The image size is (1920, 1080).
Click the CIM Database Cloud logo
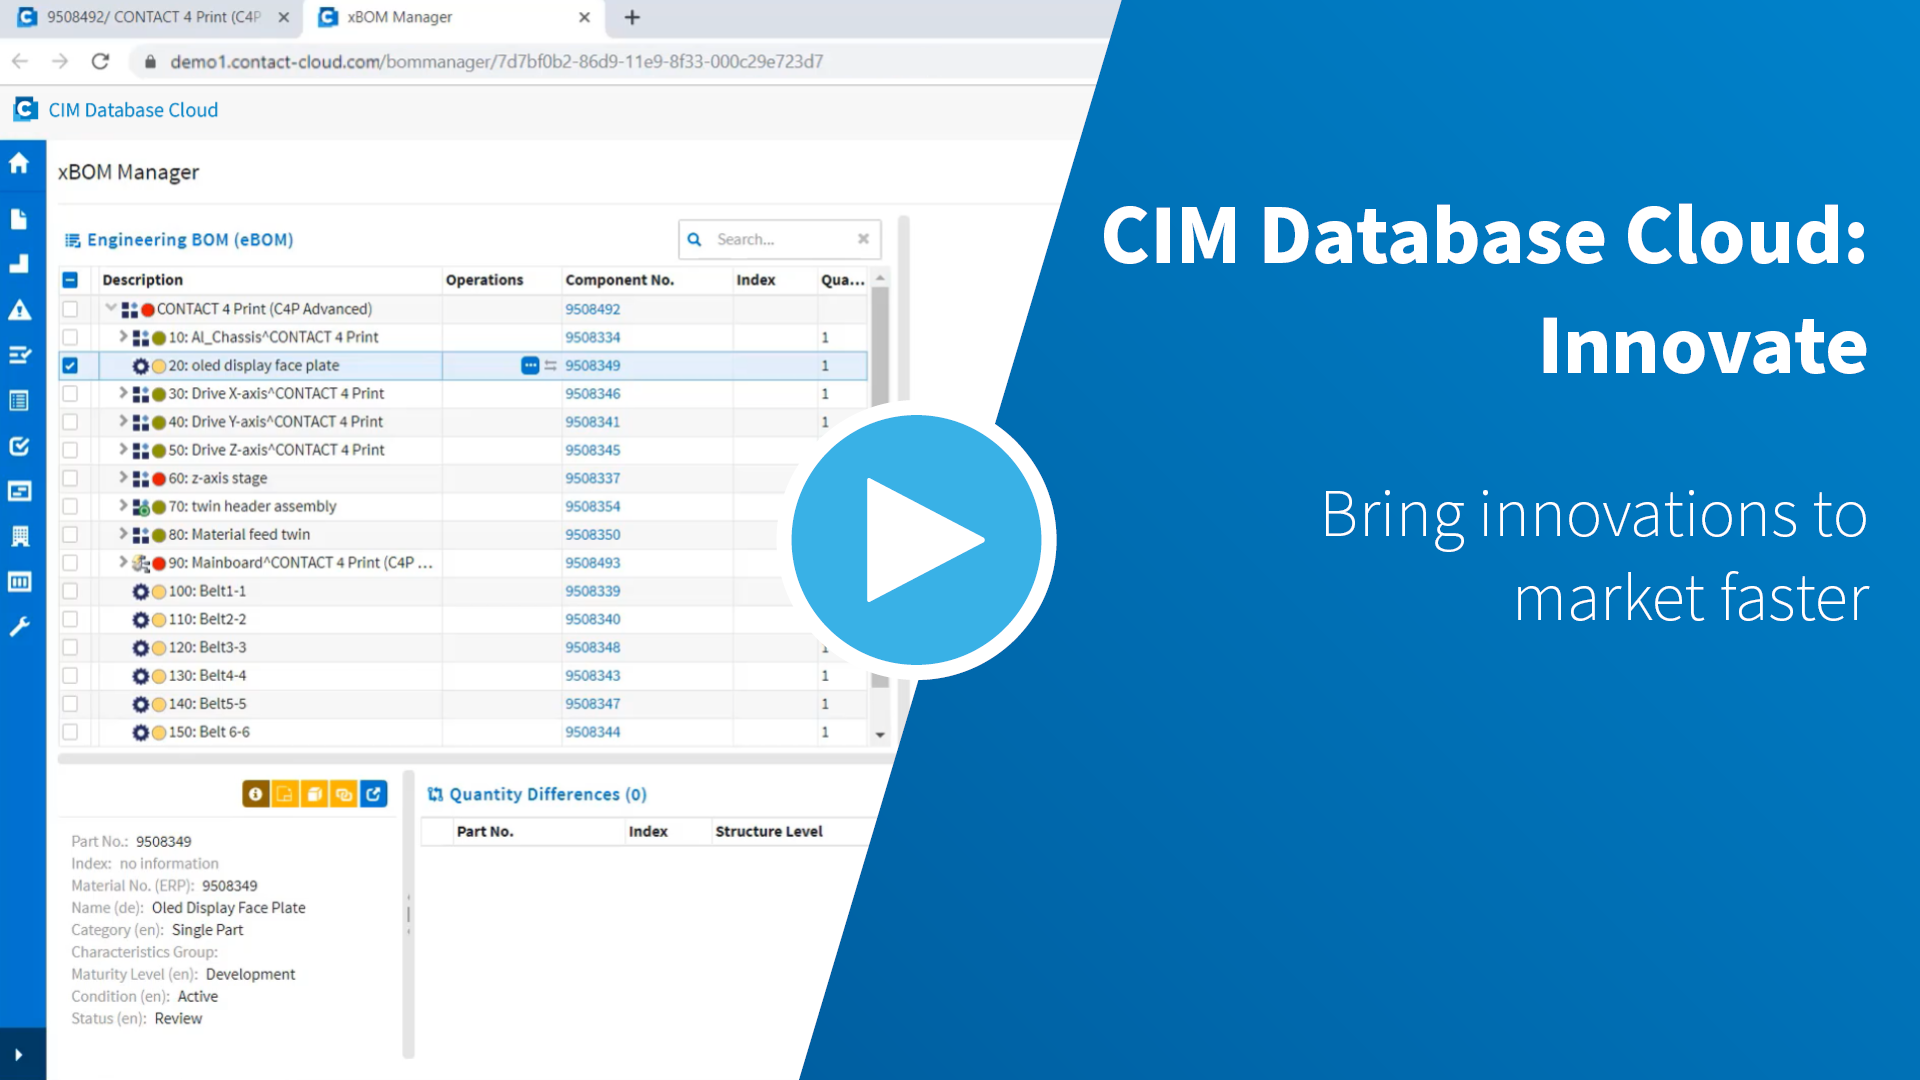[x=26, y=109]
